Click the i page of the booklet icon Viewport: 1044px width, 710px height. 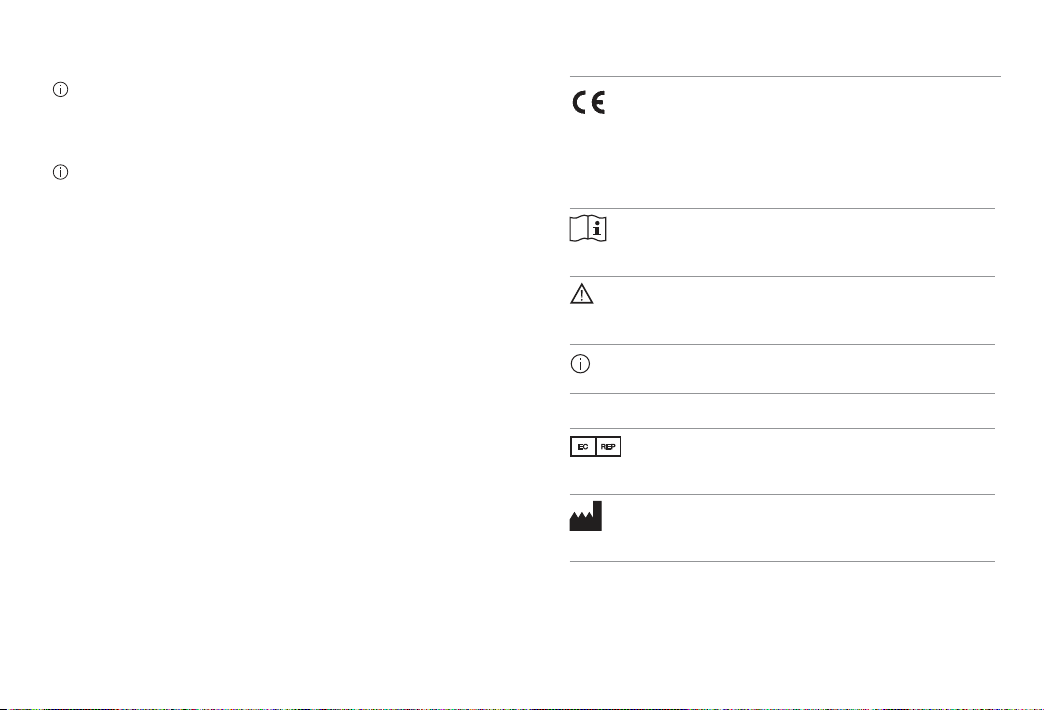pos(597,228)
